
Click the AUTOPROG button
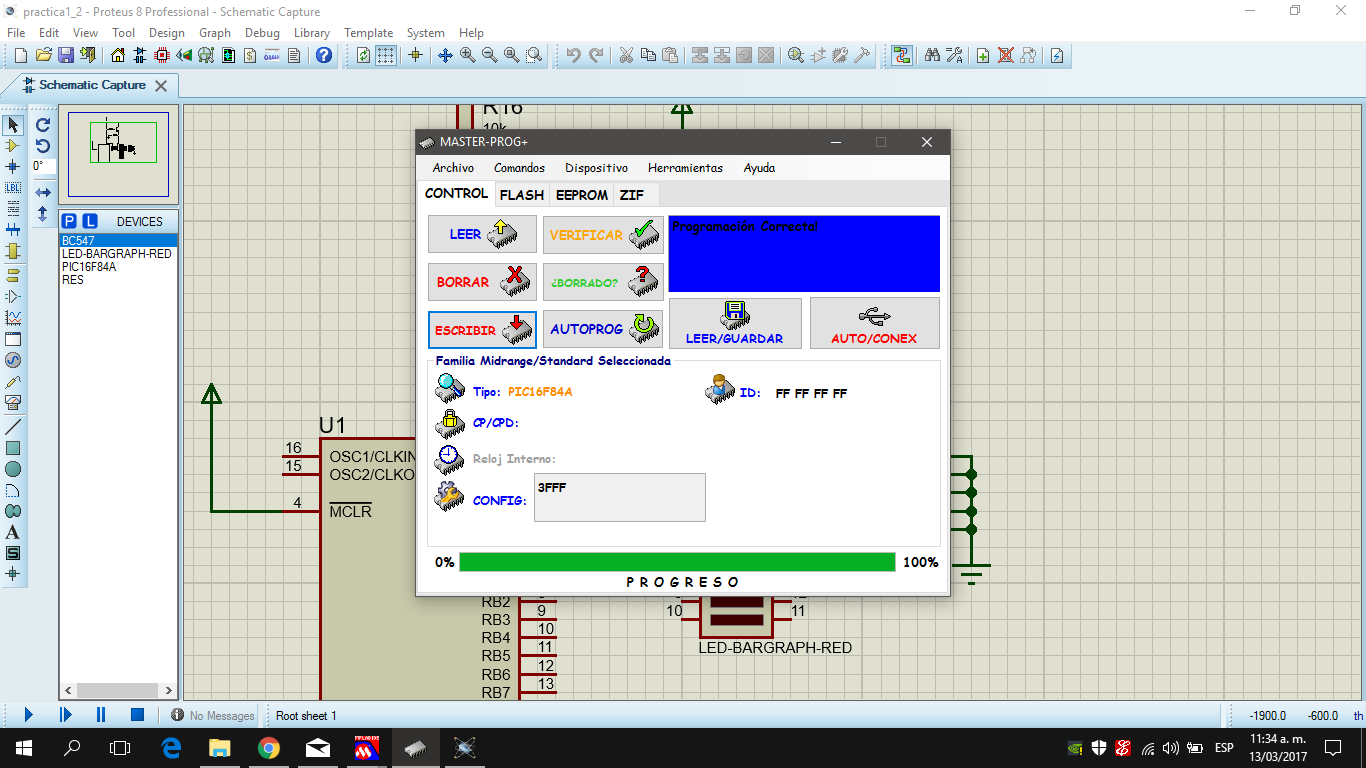603,330
